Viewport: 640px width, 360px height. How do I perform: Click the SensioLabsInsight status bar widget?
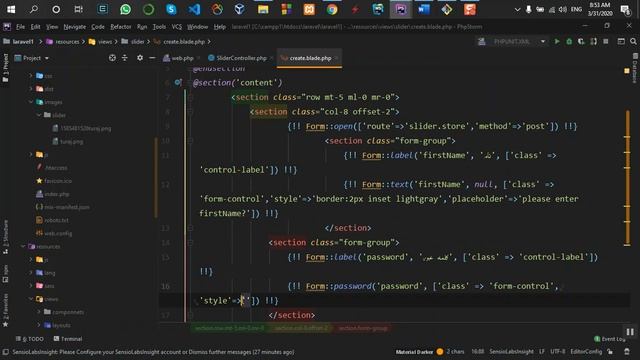511,351
